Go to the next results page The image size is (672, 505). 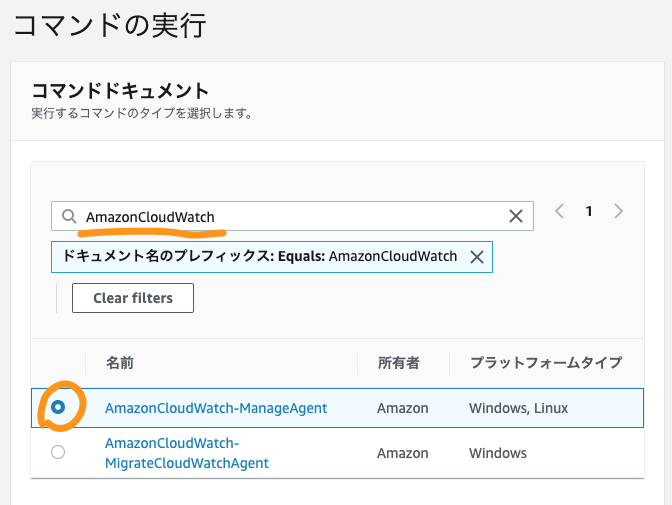tap(618, 211)
